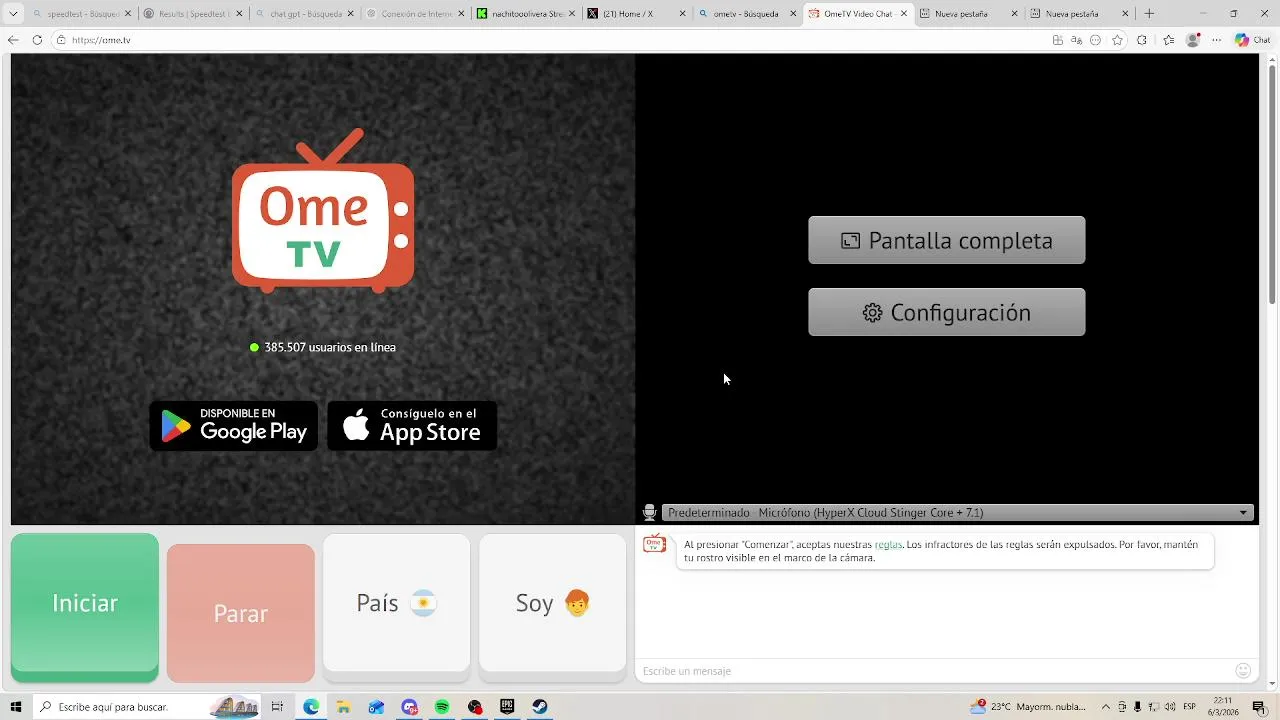Open browser profile avatar
Viewport: 1280px width, 720px height.
[x=1193, y=40]
